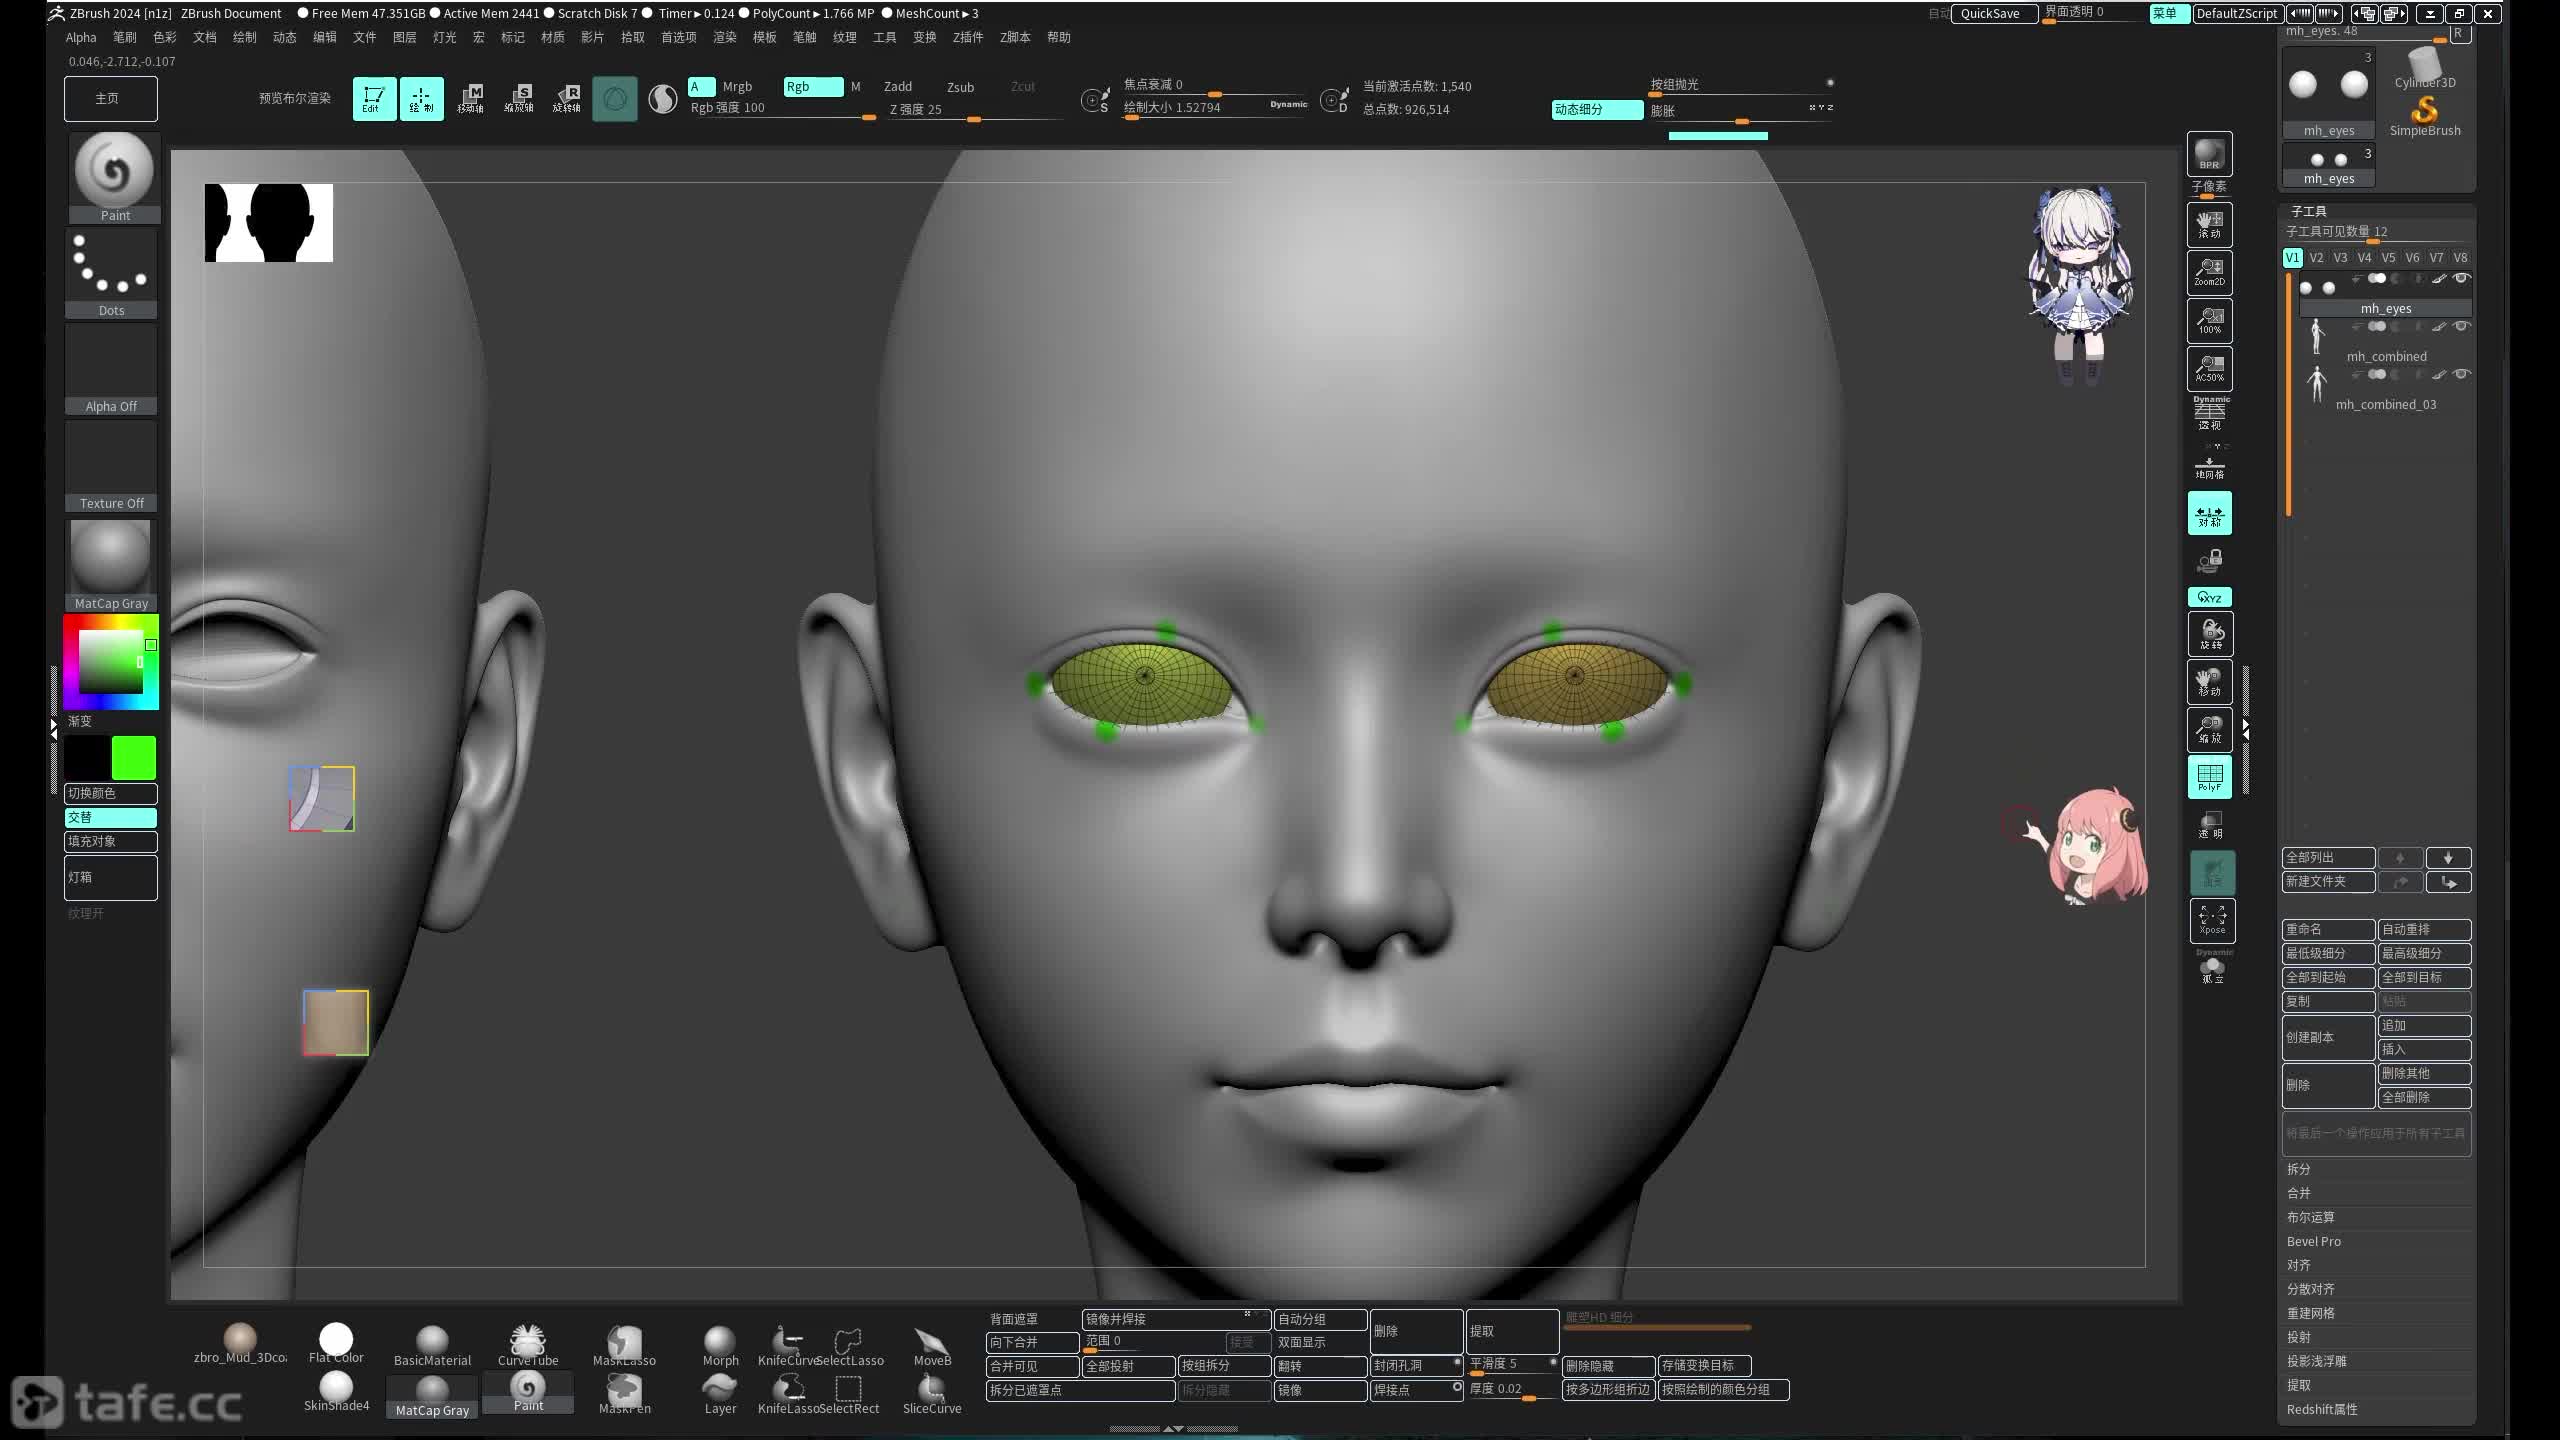Viewport: 2560px width, 1440px height.
Task: Toggle Rgb paint mode
Action: (813, 86)
